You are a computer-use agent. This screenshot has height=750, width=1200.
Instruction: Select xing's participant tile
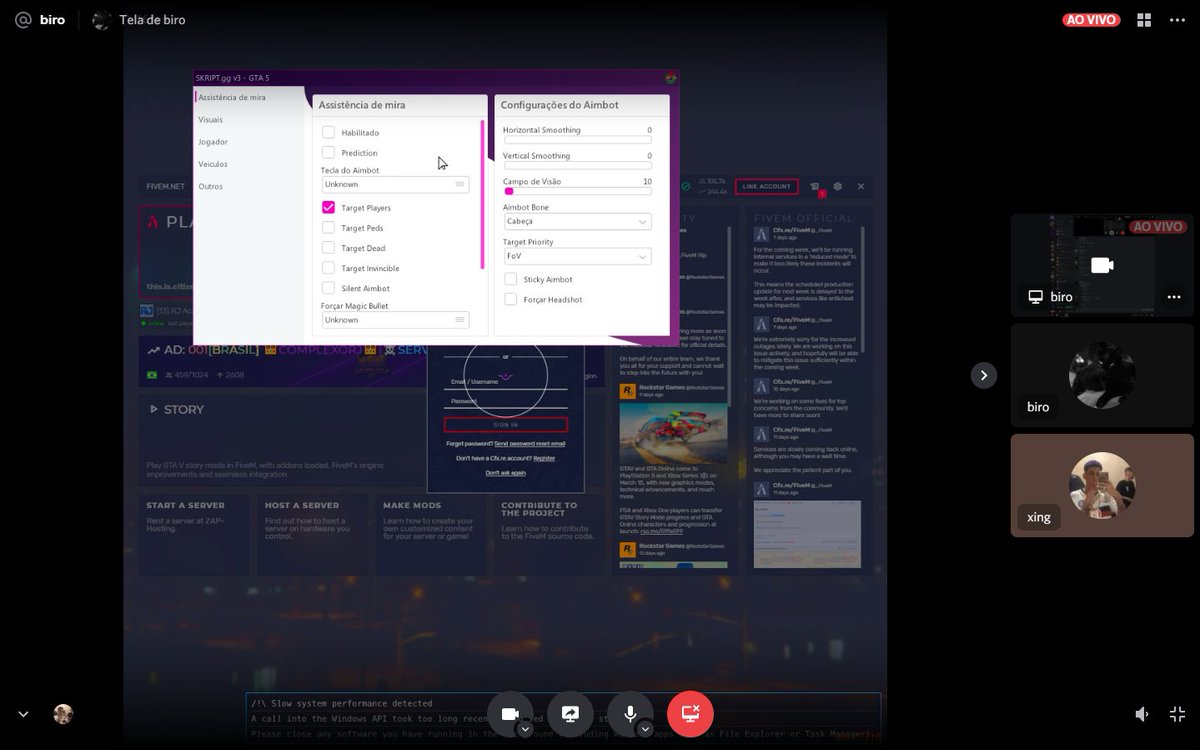1102,485
